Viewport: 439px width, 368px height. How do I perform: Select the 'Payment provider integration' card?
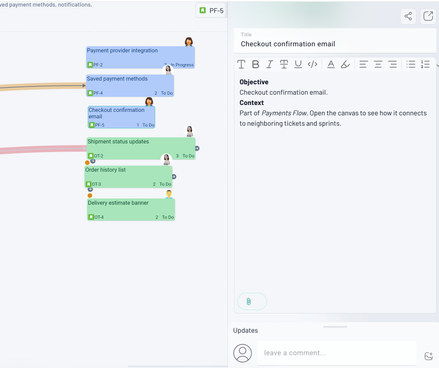coord(140,57)
